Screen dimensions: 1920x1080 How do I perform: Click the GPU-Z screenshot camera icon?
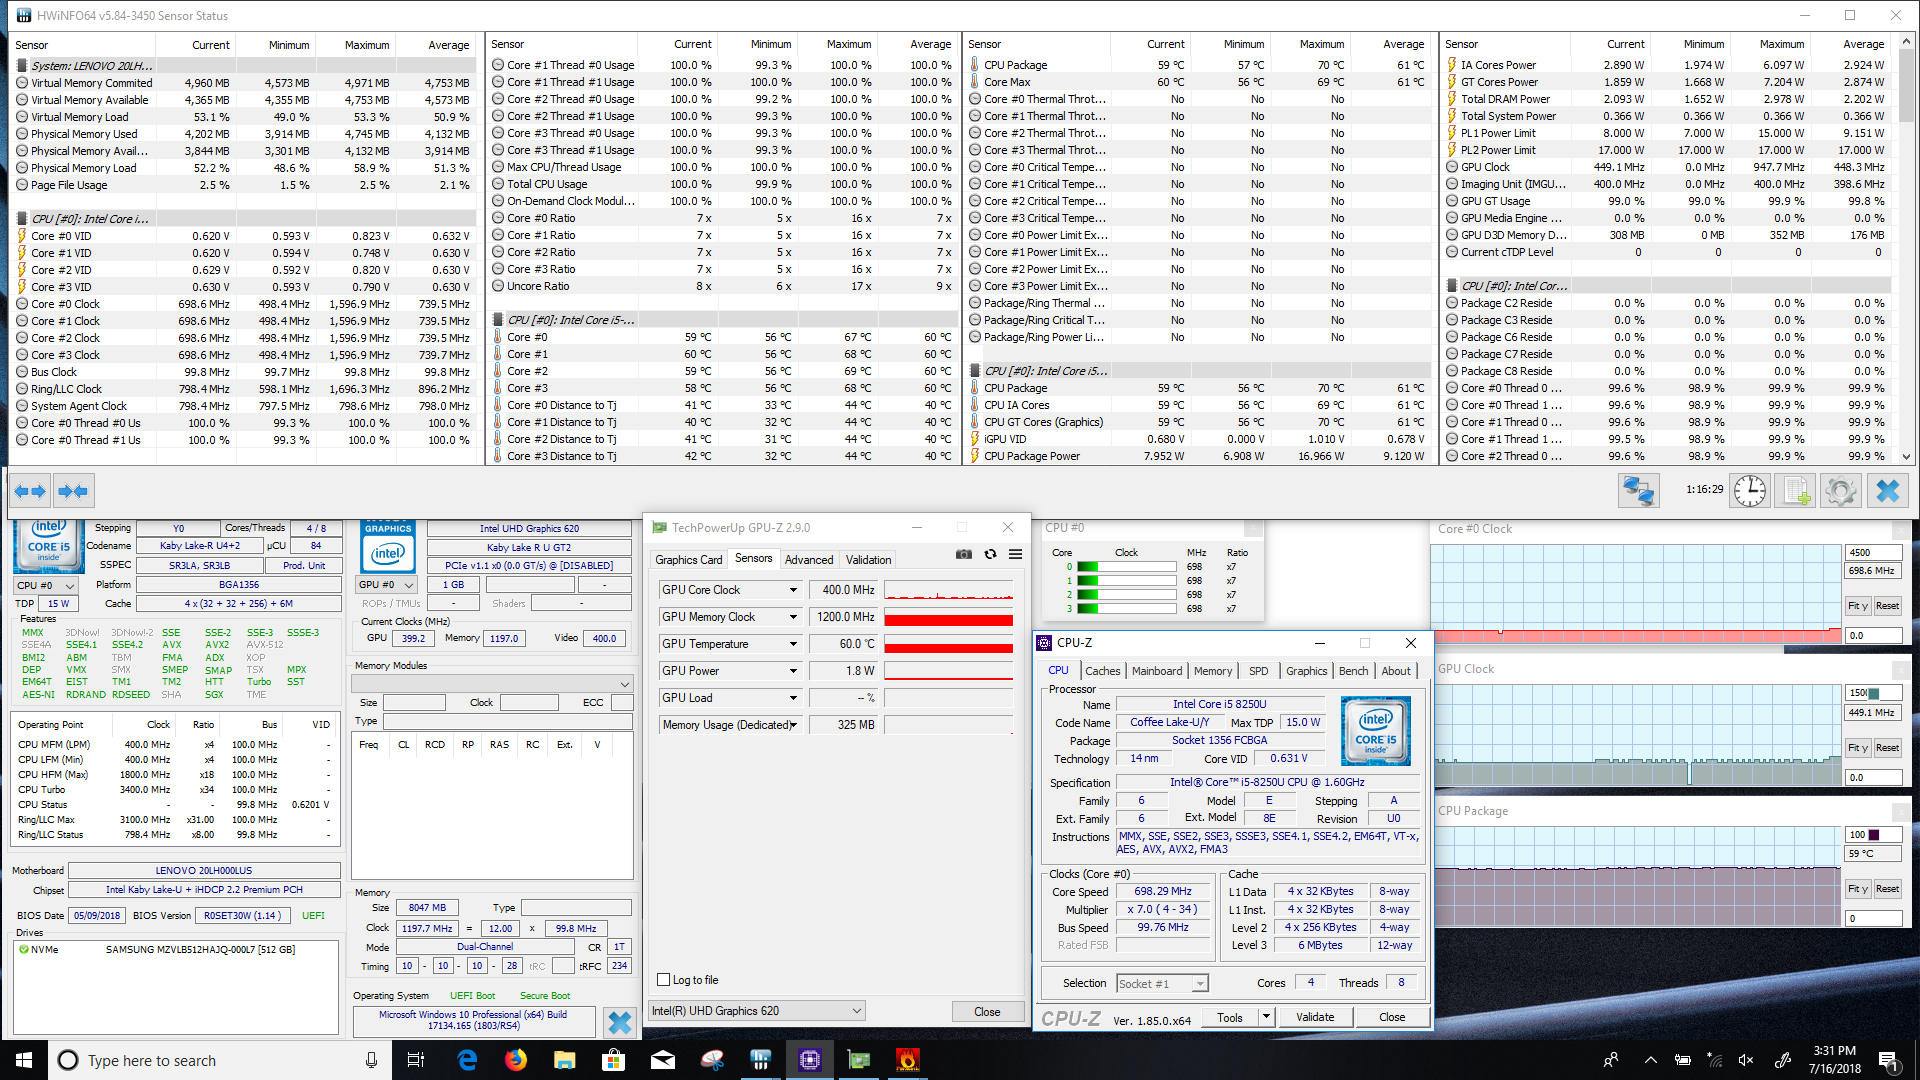point(964,554)
